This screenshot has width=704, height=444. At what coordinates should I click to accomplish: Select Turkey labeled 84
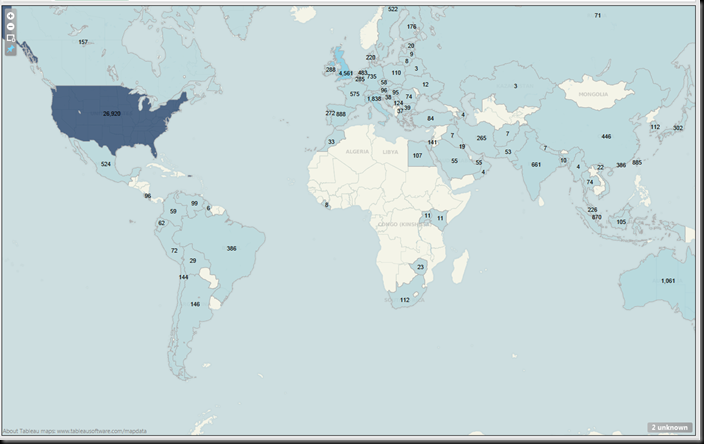[x=431, y=119]
